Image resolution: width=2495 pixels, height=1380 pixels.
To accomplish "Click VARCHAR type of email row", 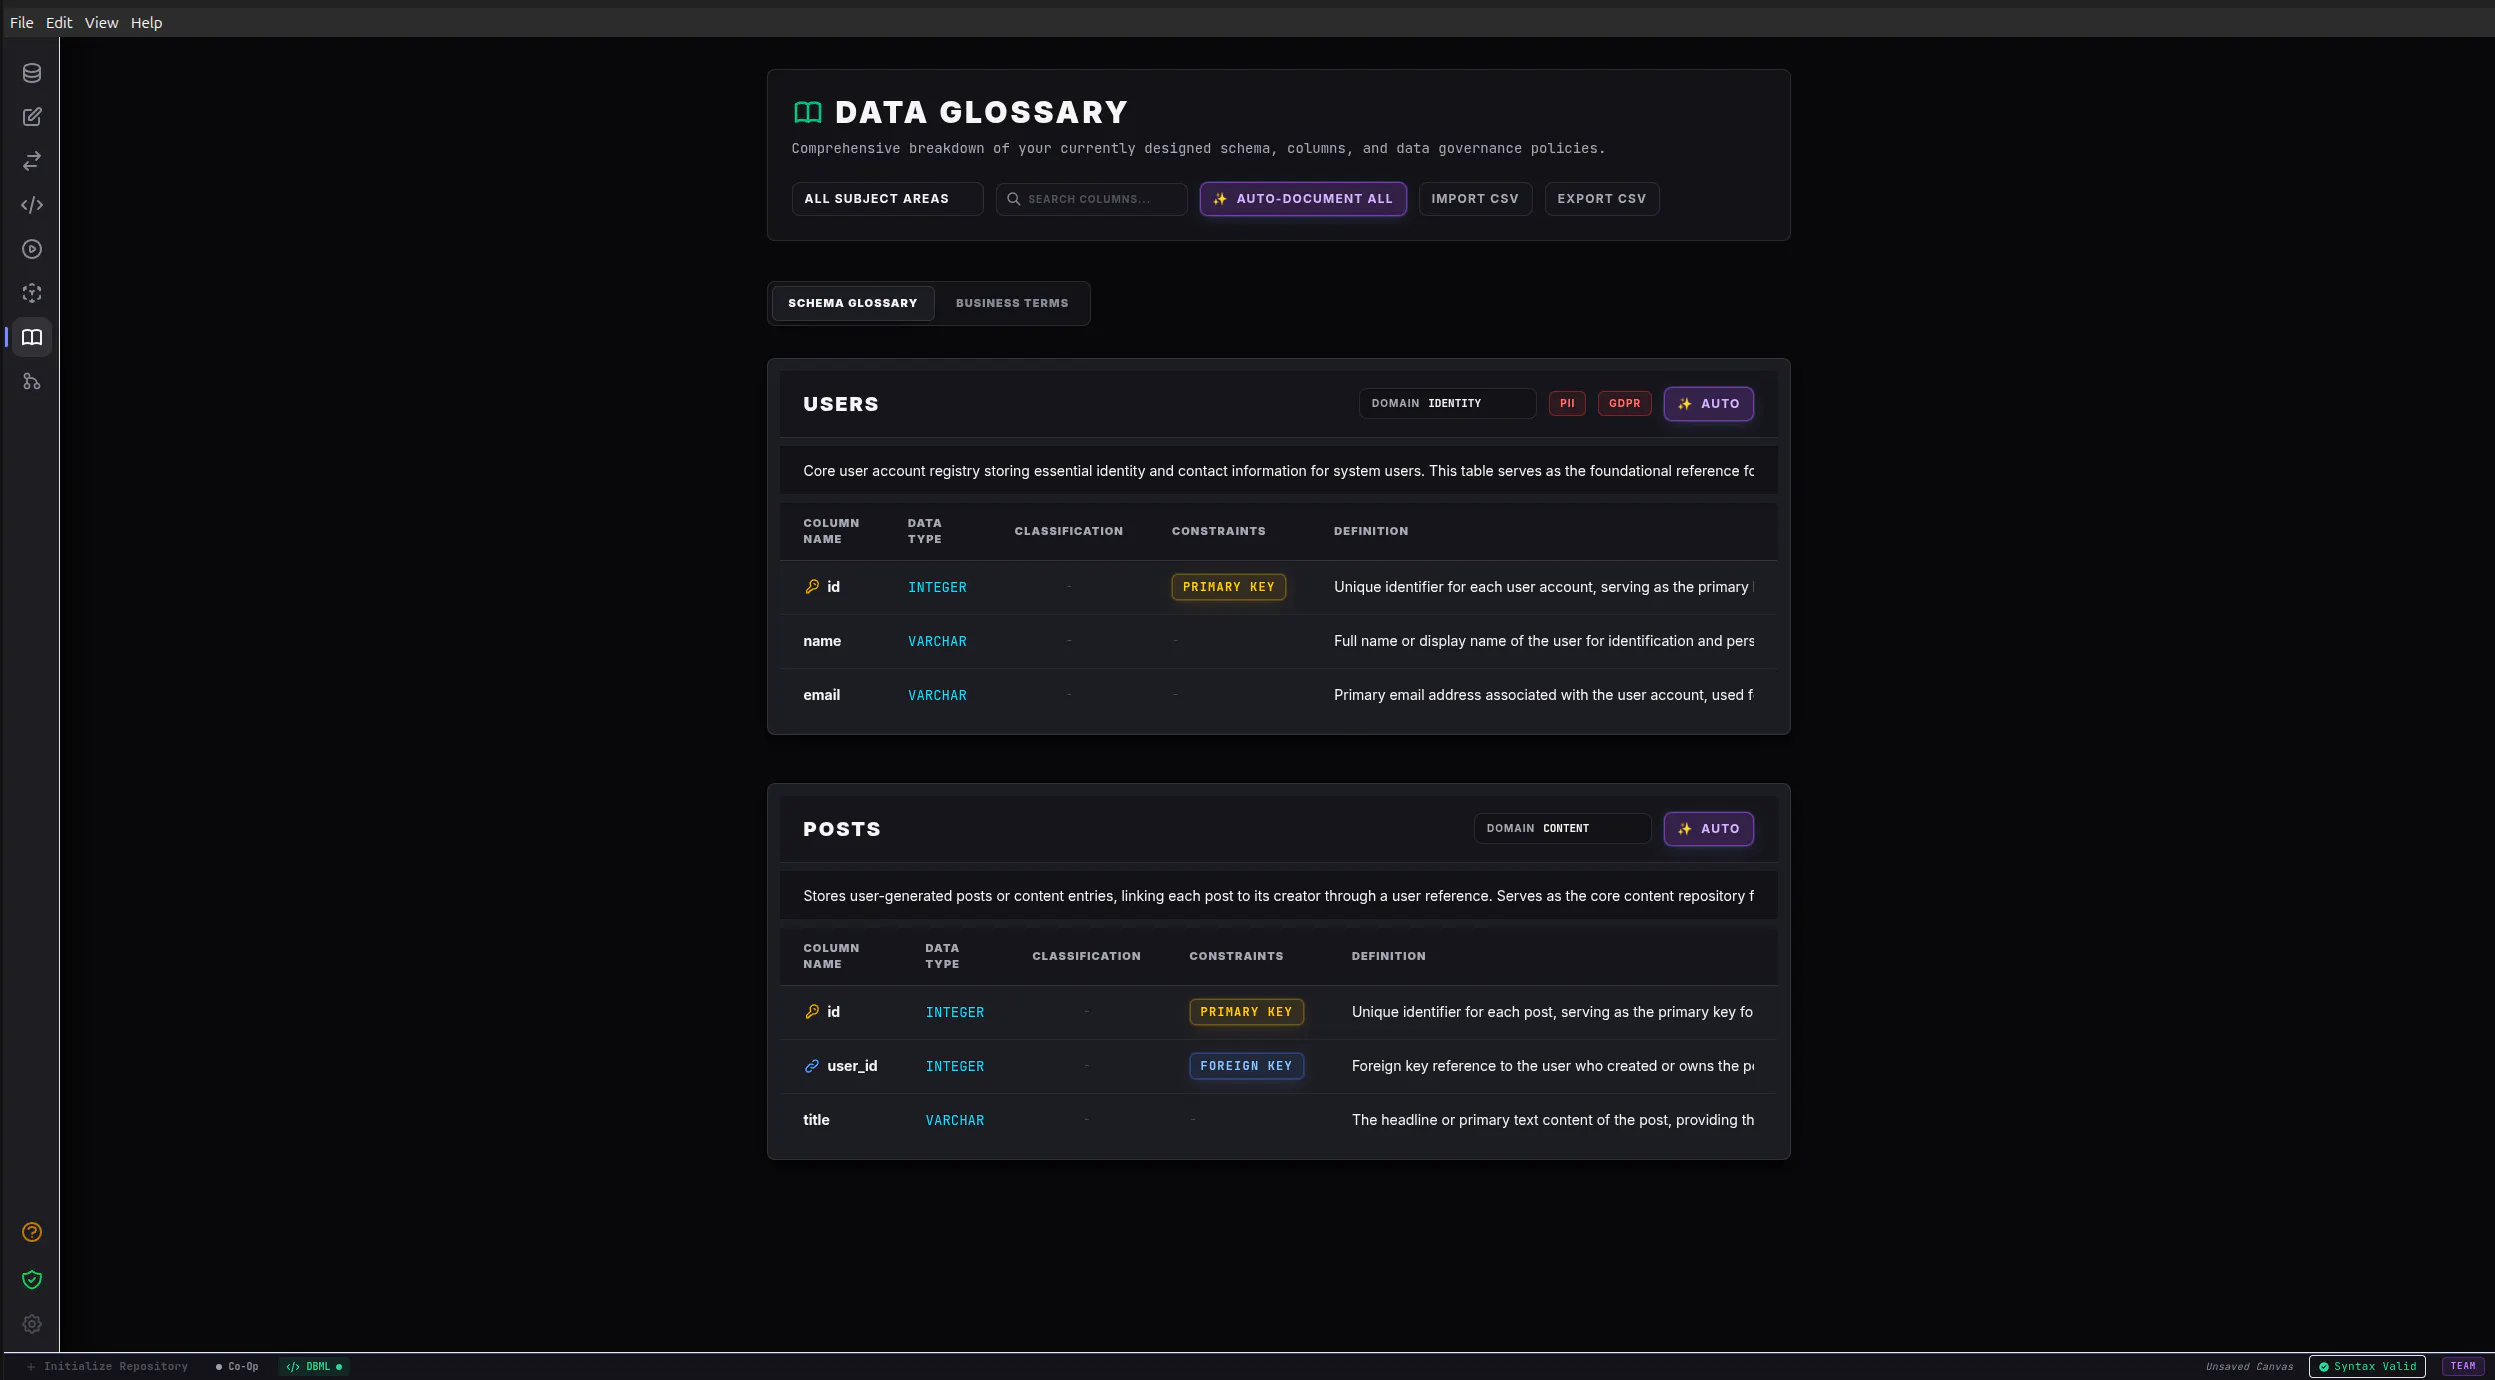I will pyautogui.click(x=937, y=695).
